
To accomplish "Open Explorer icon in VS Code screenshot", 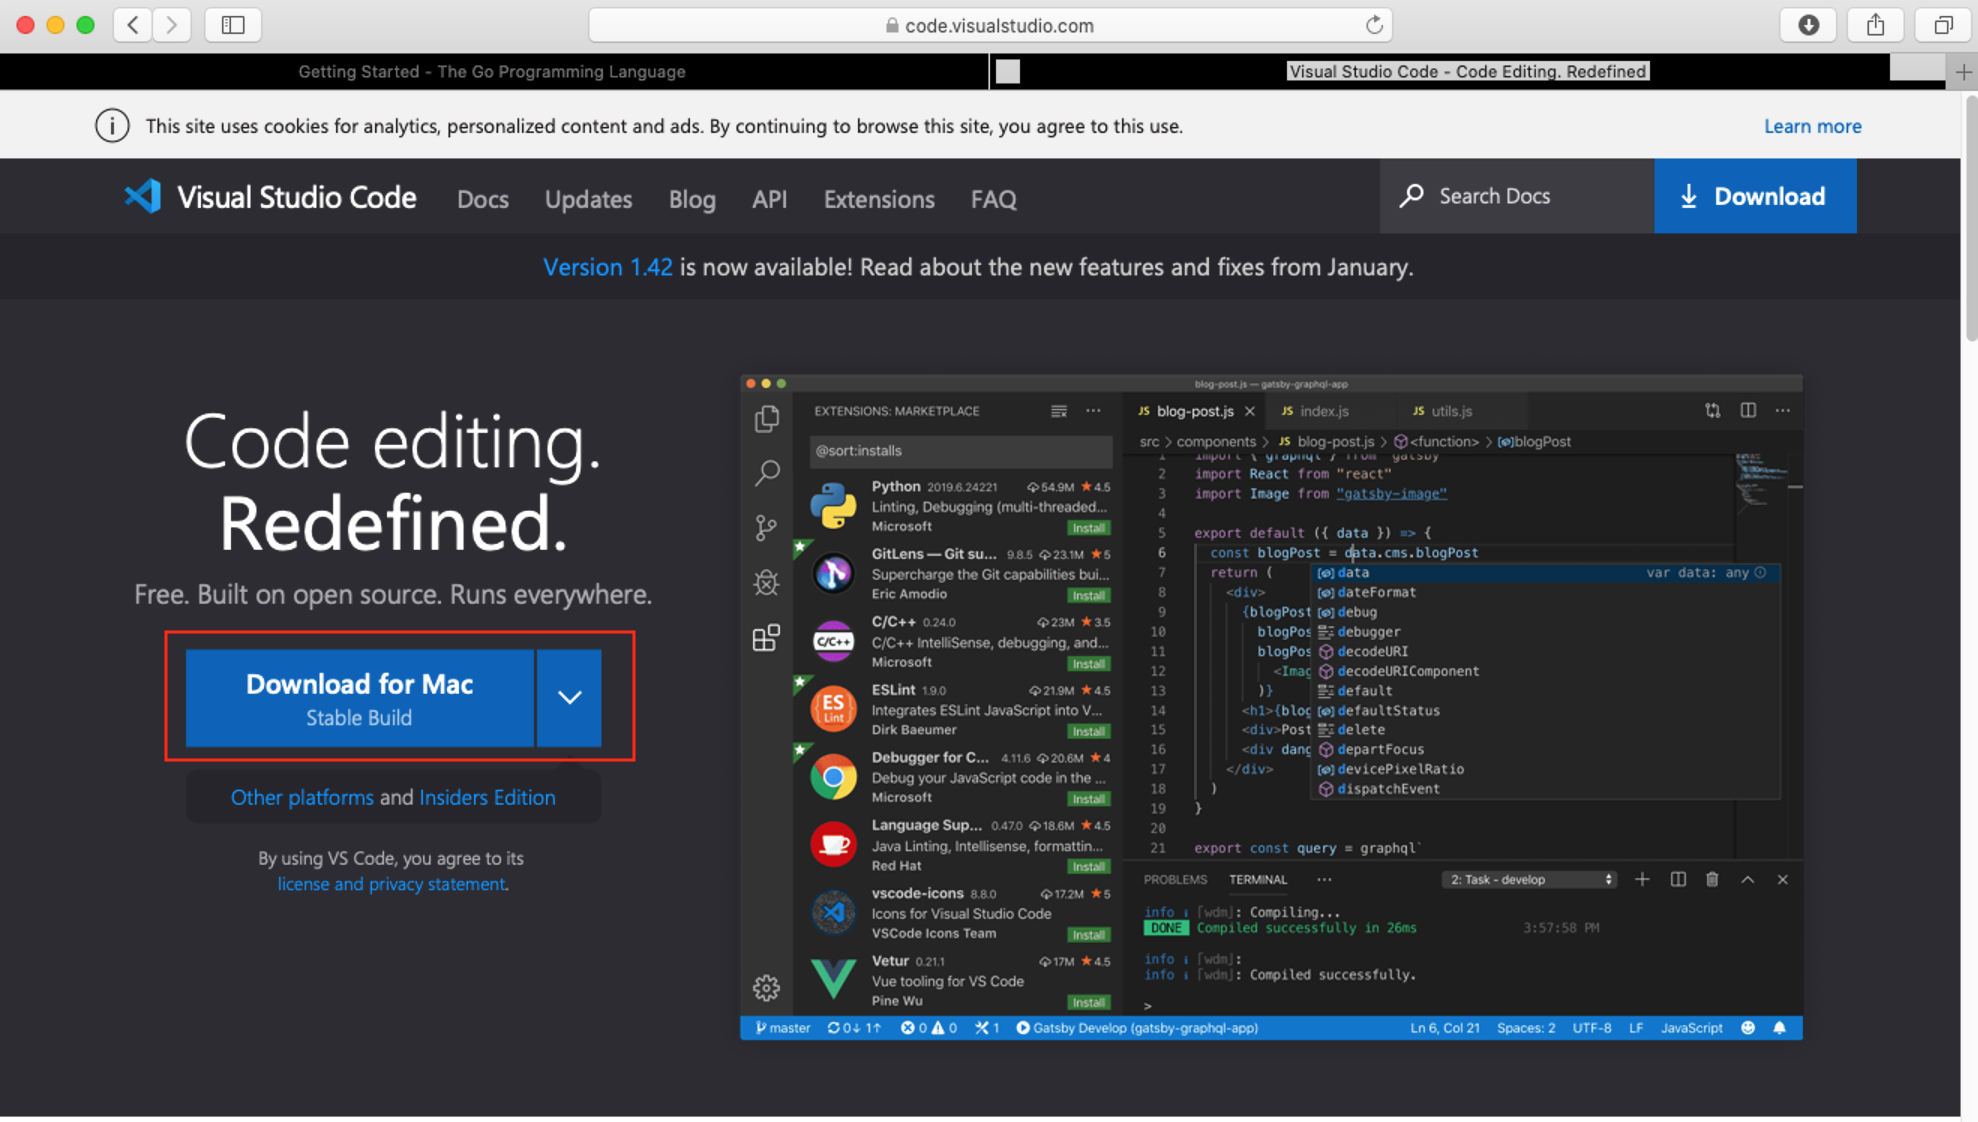I will (767, 418).
